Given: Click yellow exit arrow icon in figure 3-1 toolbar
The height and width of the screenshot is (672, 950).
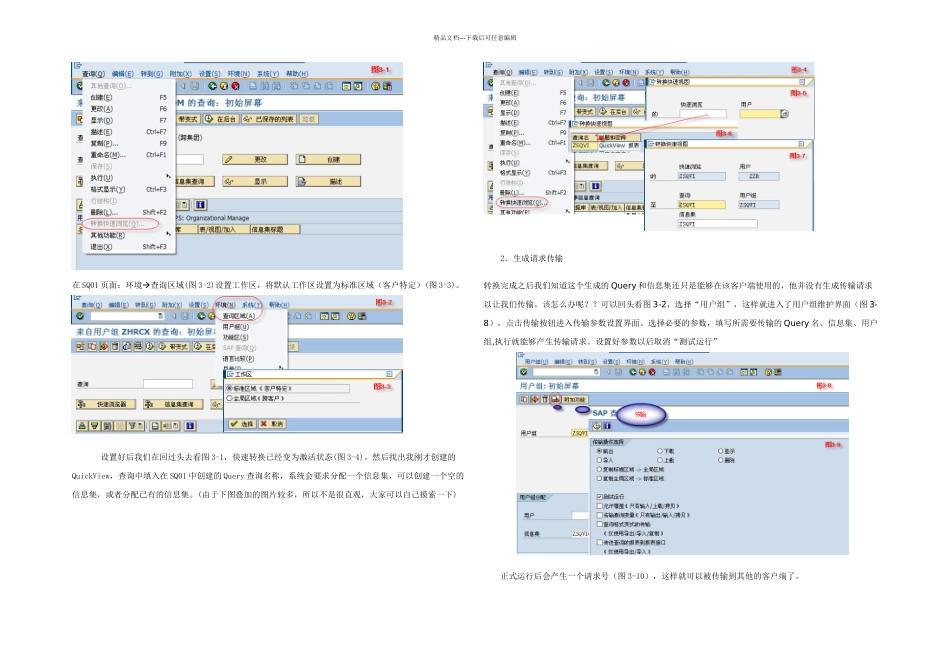Looking at the screenshot, I should (224, 87).
